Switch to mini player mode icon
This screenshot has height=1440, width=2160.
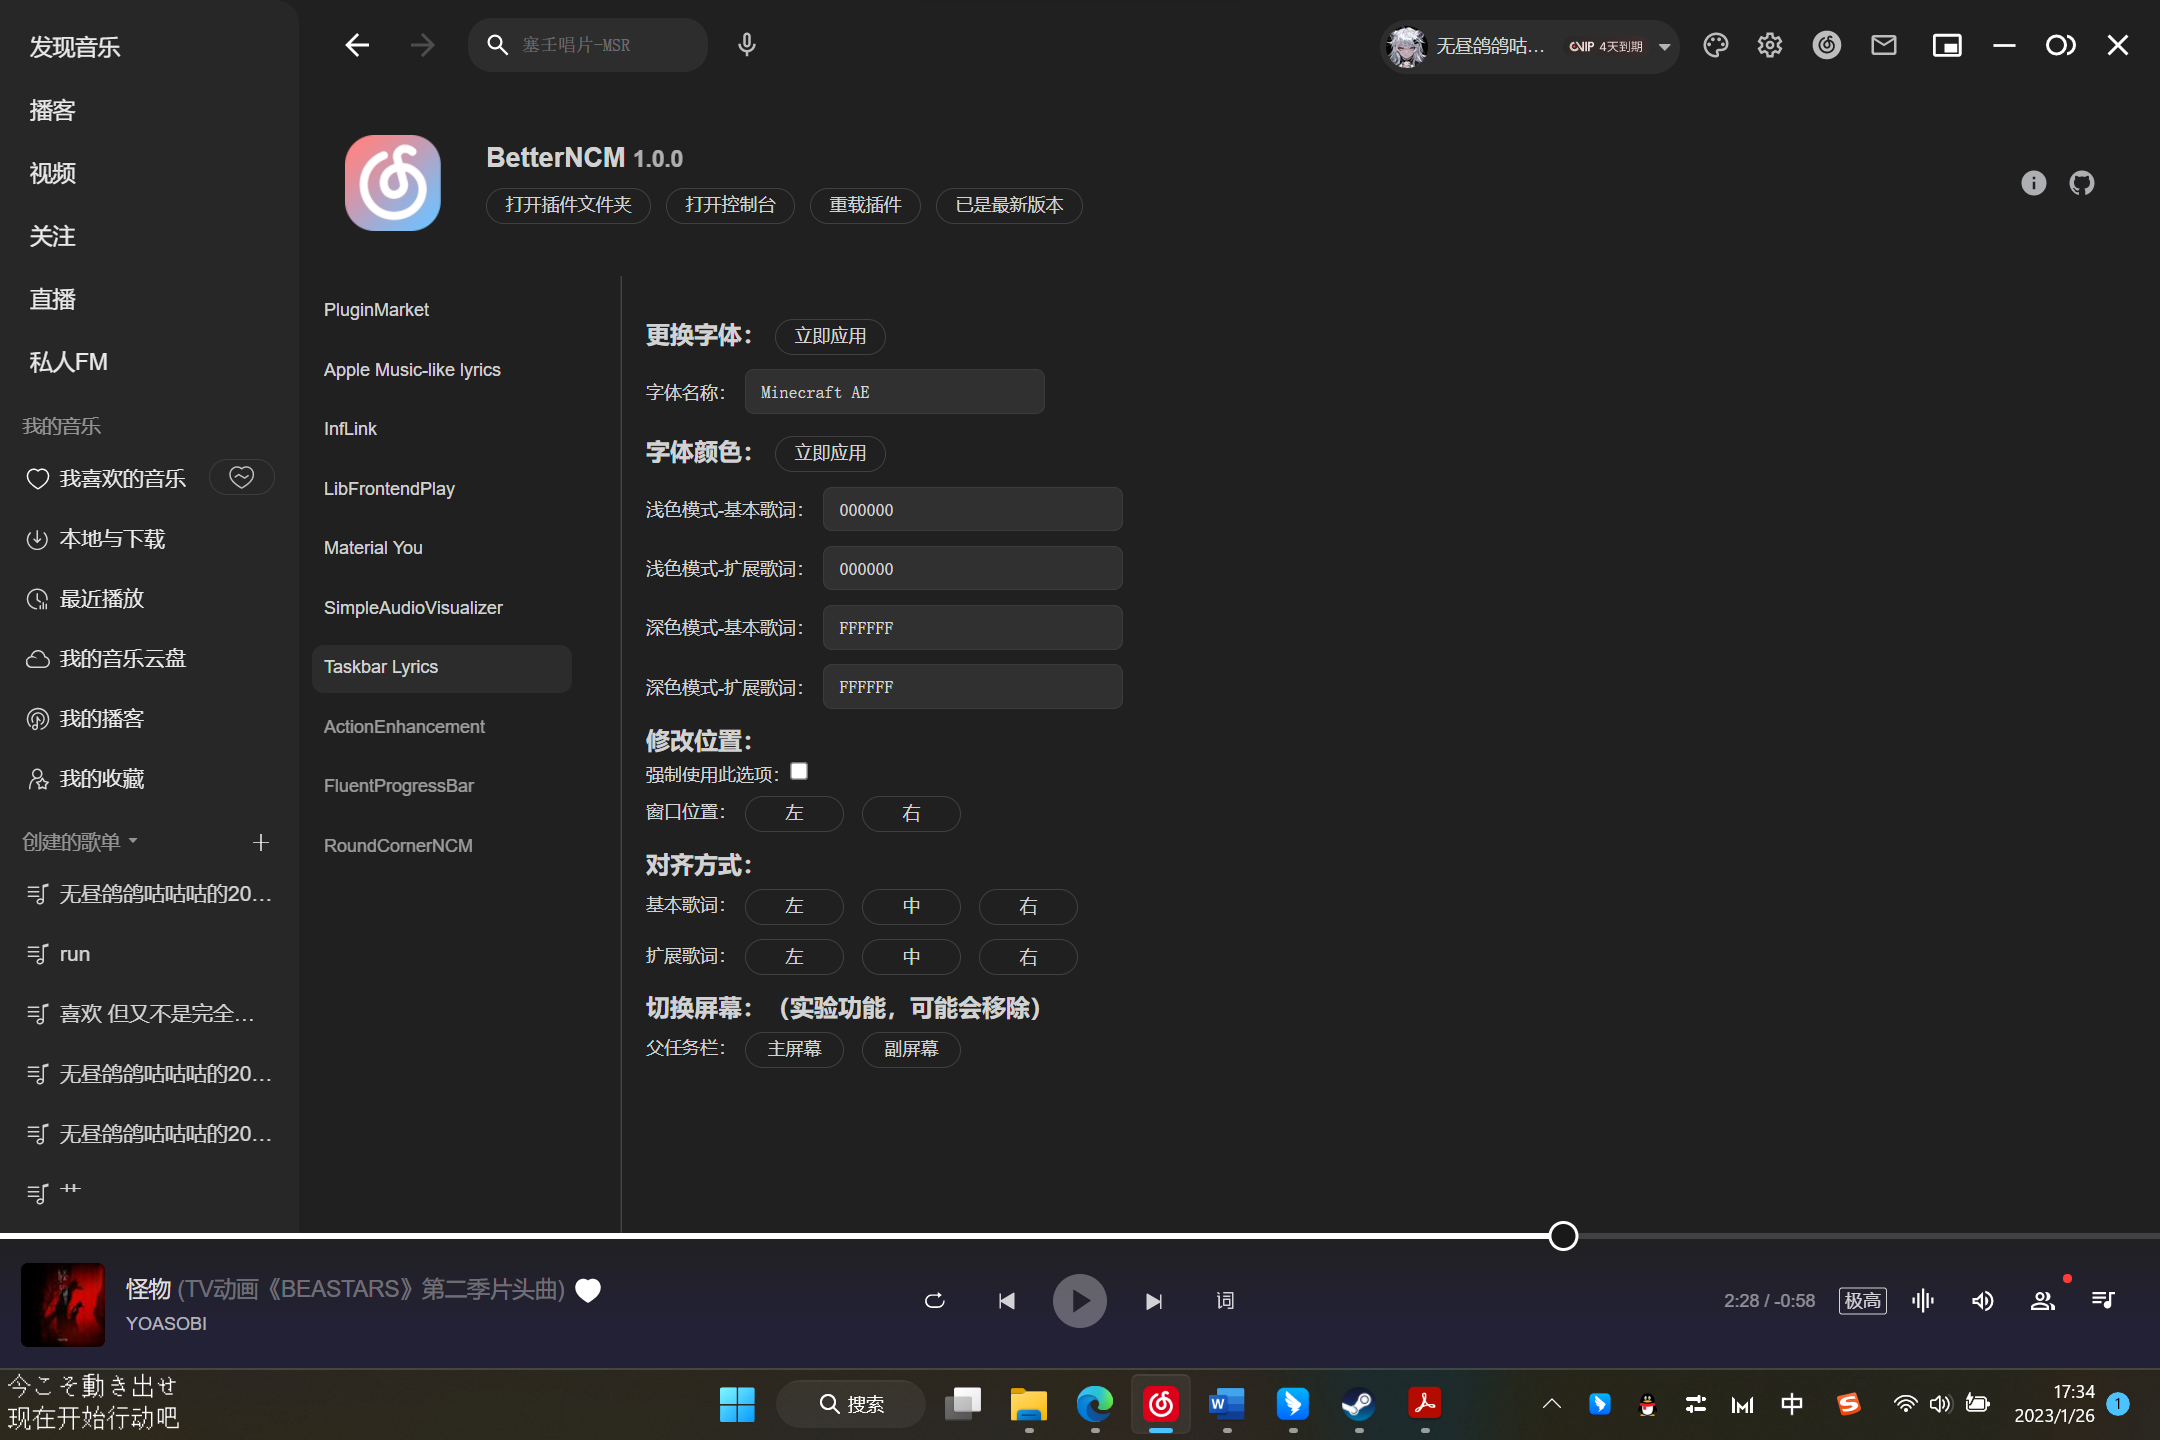click(x=1947, y=45)
